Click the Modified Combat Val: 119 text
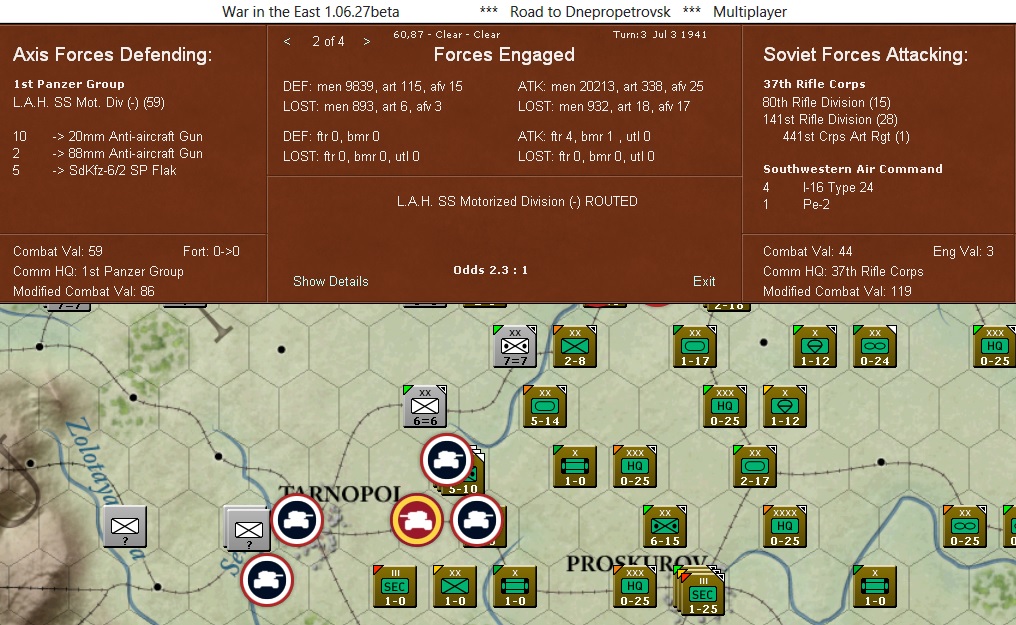This screenshot has height=625, width=1016. click(x=837, y=291)
